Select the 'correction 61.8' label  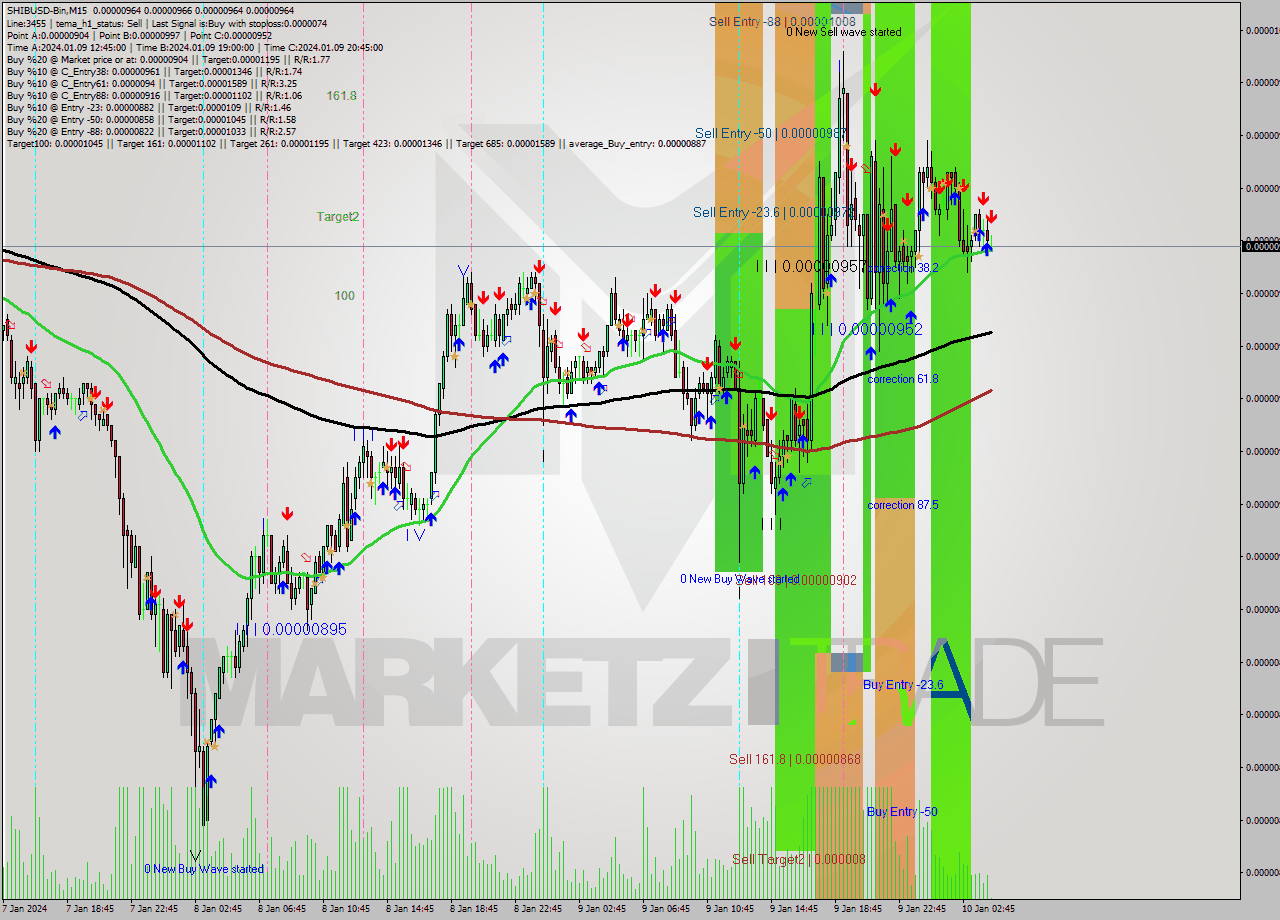[x=903, y=379]
